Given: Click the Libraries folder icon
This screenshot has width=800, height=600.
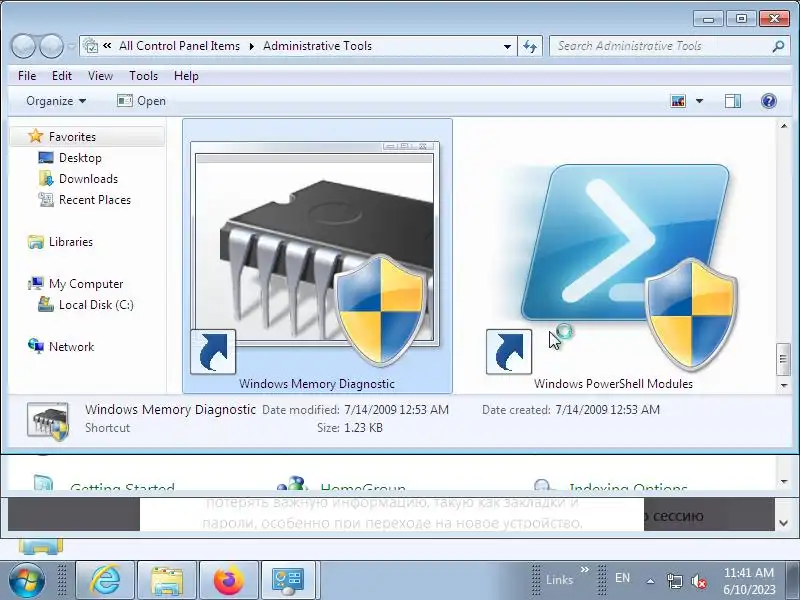Looking at the screenshot, I should pos(36,242).
